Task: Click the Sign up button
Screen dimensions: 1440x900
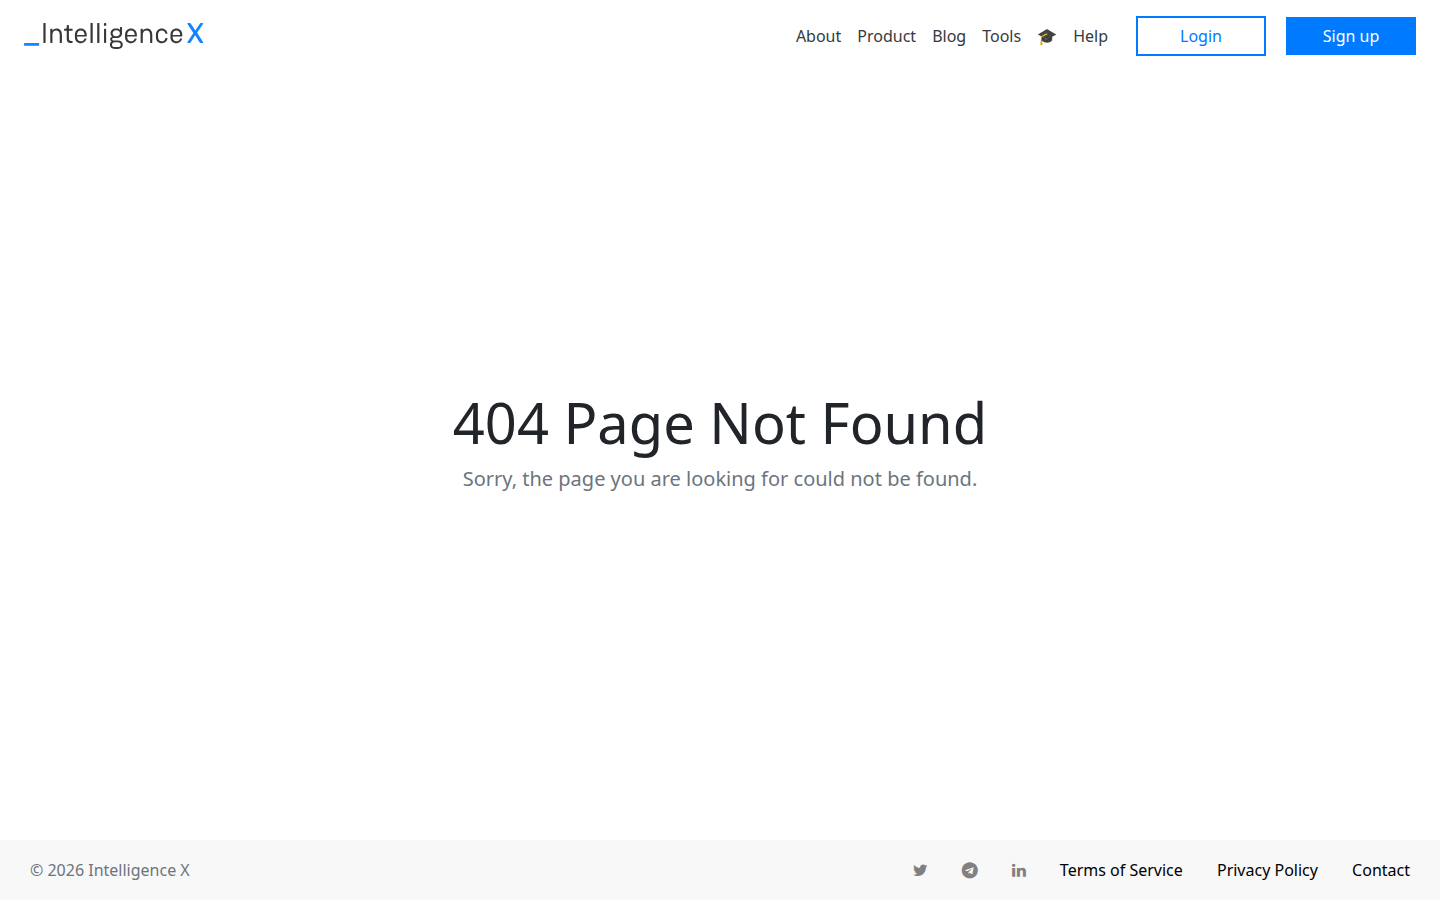Action: pos(1351,36)
